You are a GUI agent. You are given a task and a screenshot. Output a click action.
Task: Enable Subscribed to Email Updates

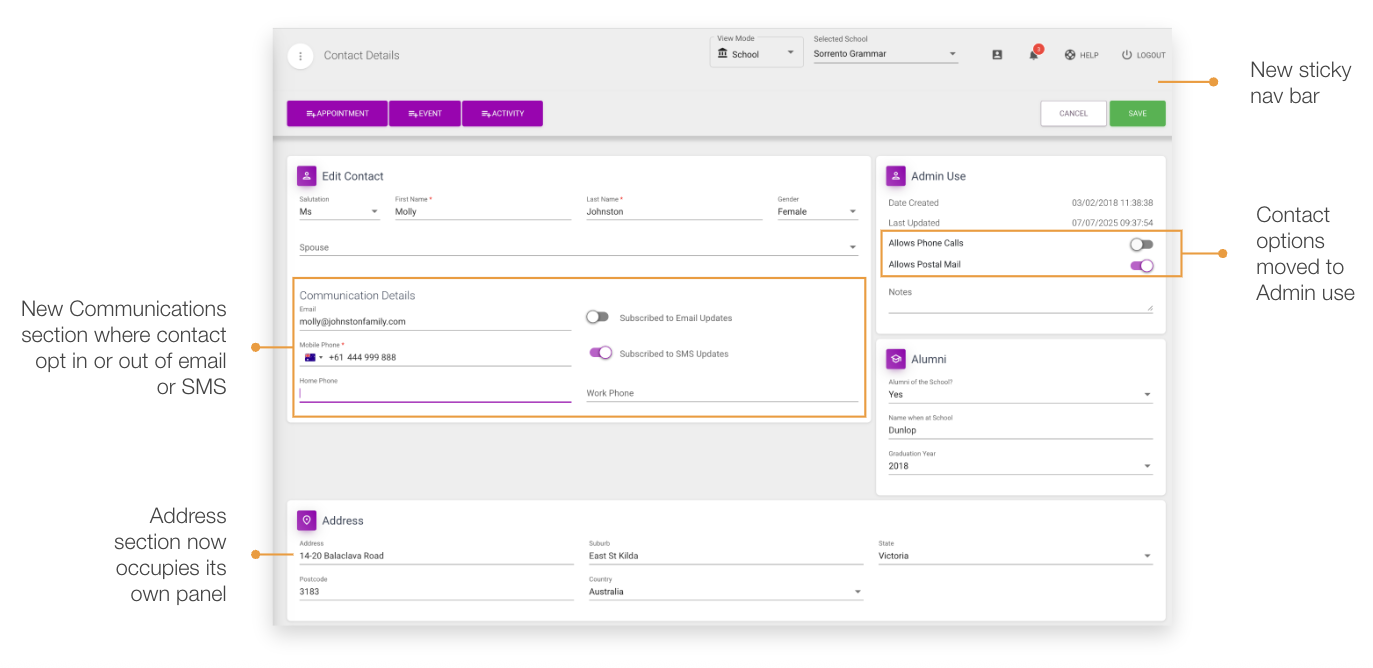597,316
